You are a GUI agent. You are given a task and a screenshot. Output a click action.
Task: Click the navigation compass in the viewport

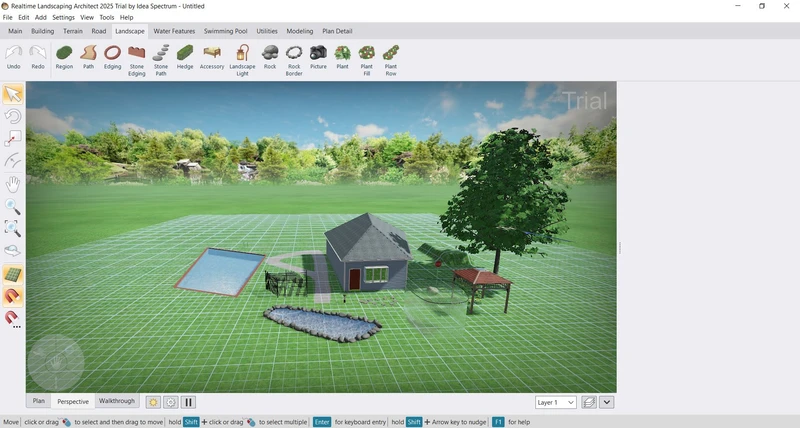point(56,363)
